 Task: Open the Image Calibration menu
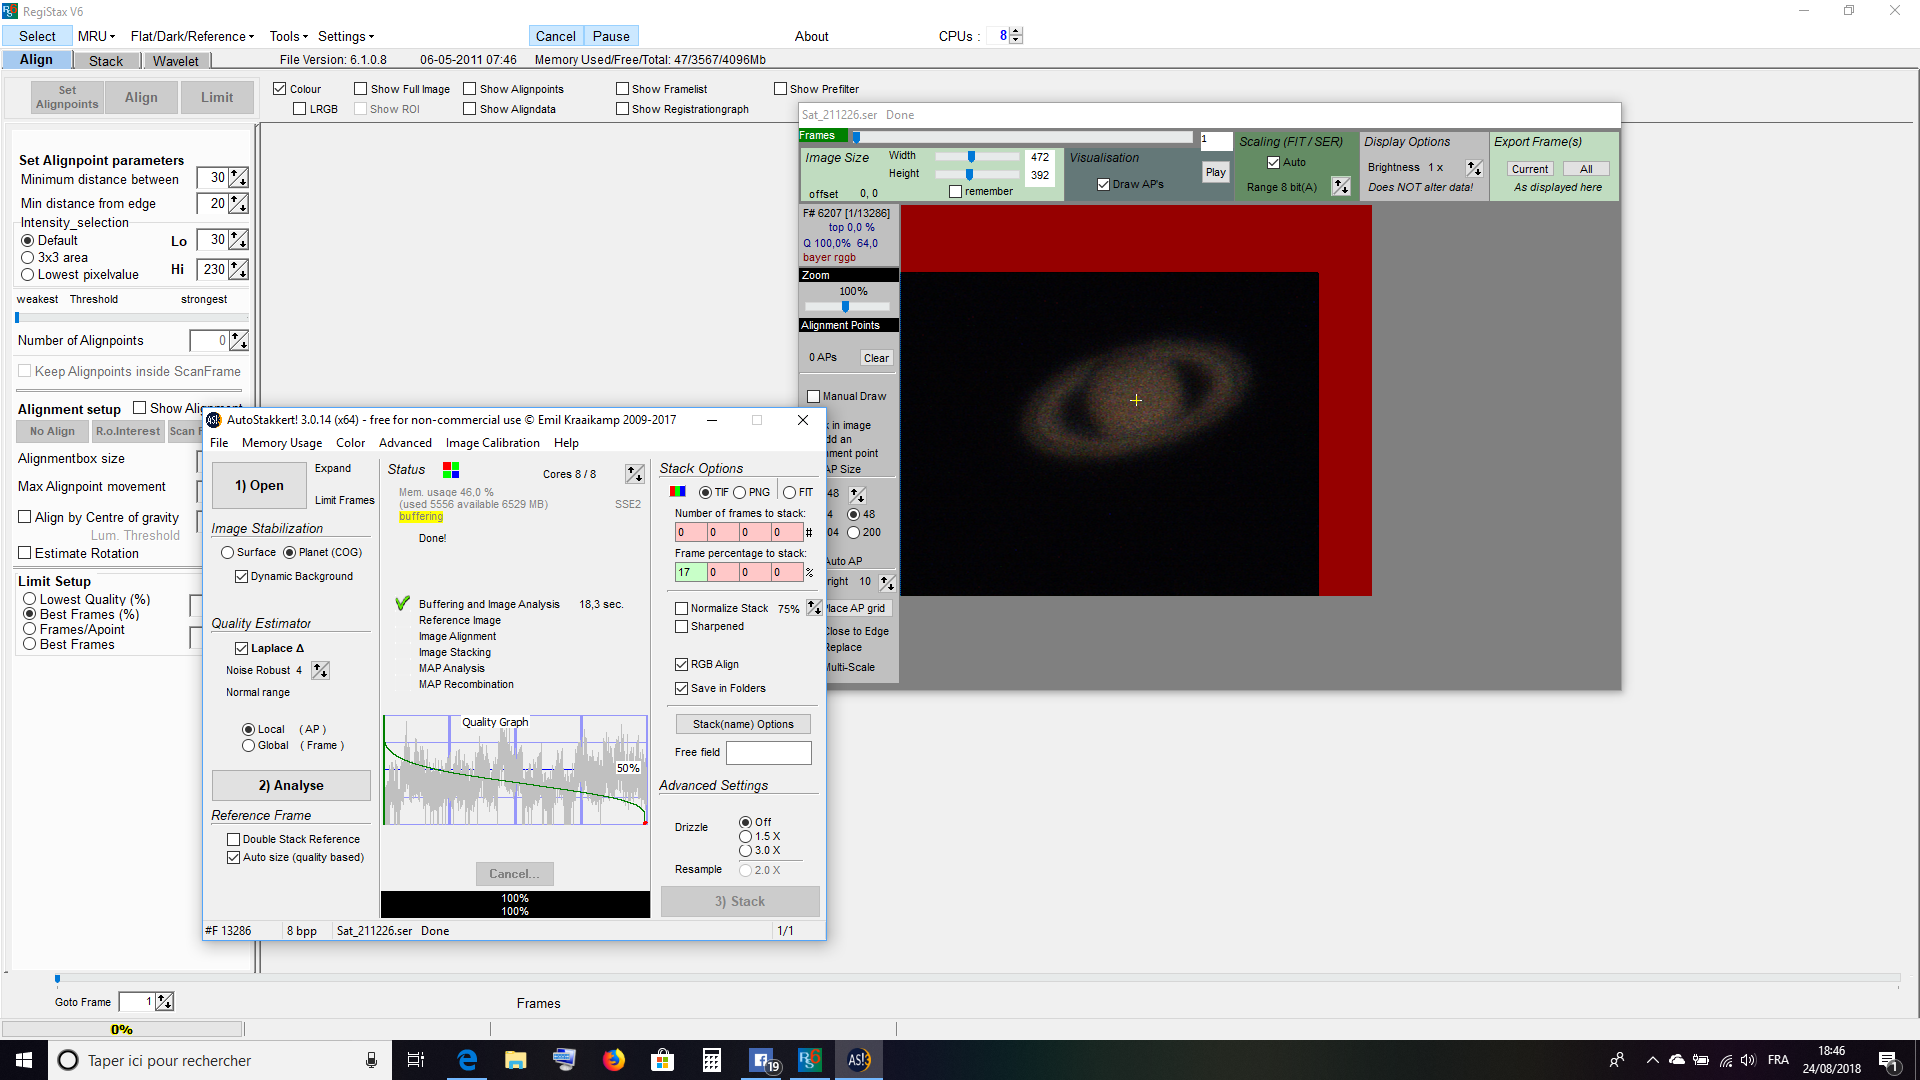(492, 443)
